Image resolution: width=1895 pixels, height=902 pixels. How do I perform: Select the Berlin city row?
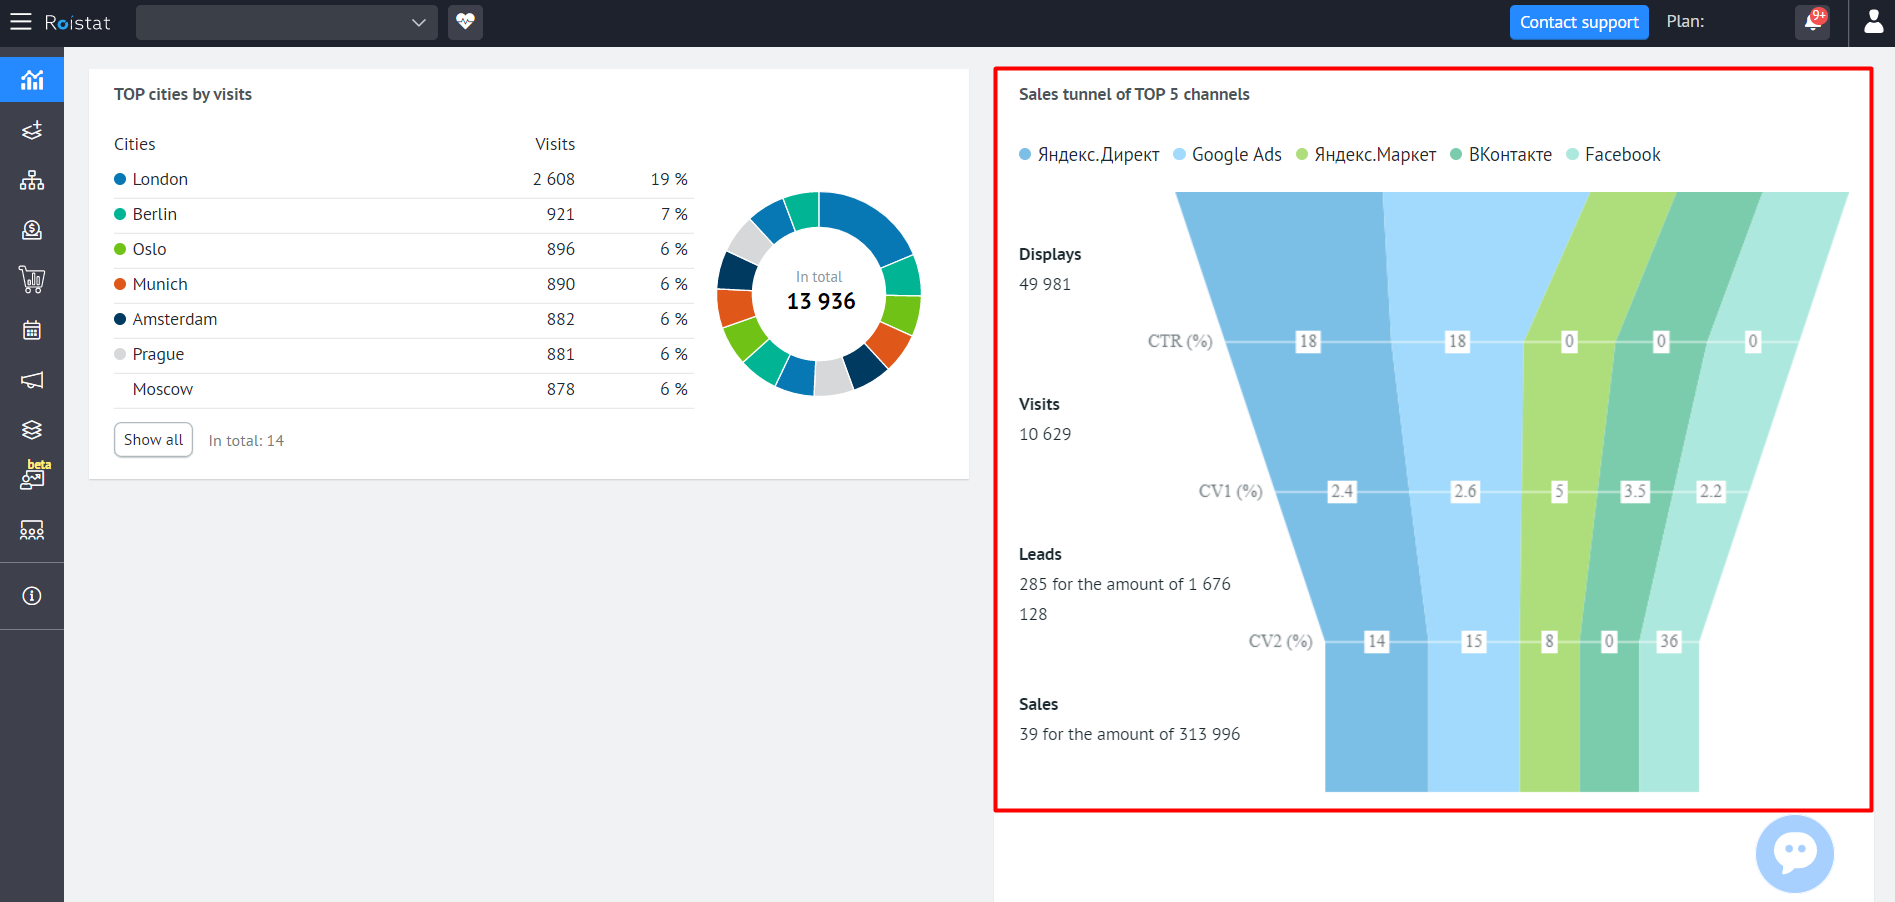(403, 215)
